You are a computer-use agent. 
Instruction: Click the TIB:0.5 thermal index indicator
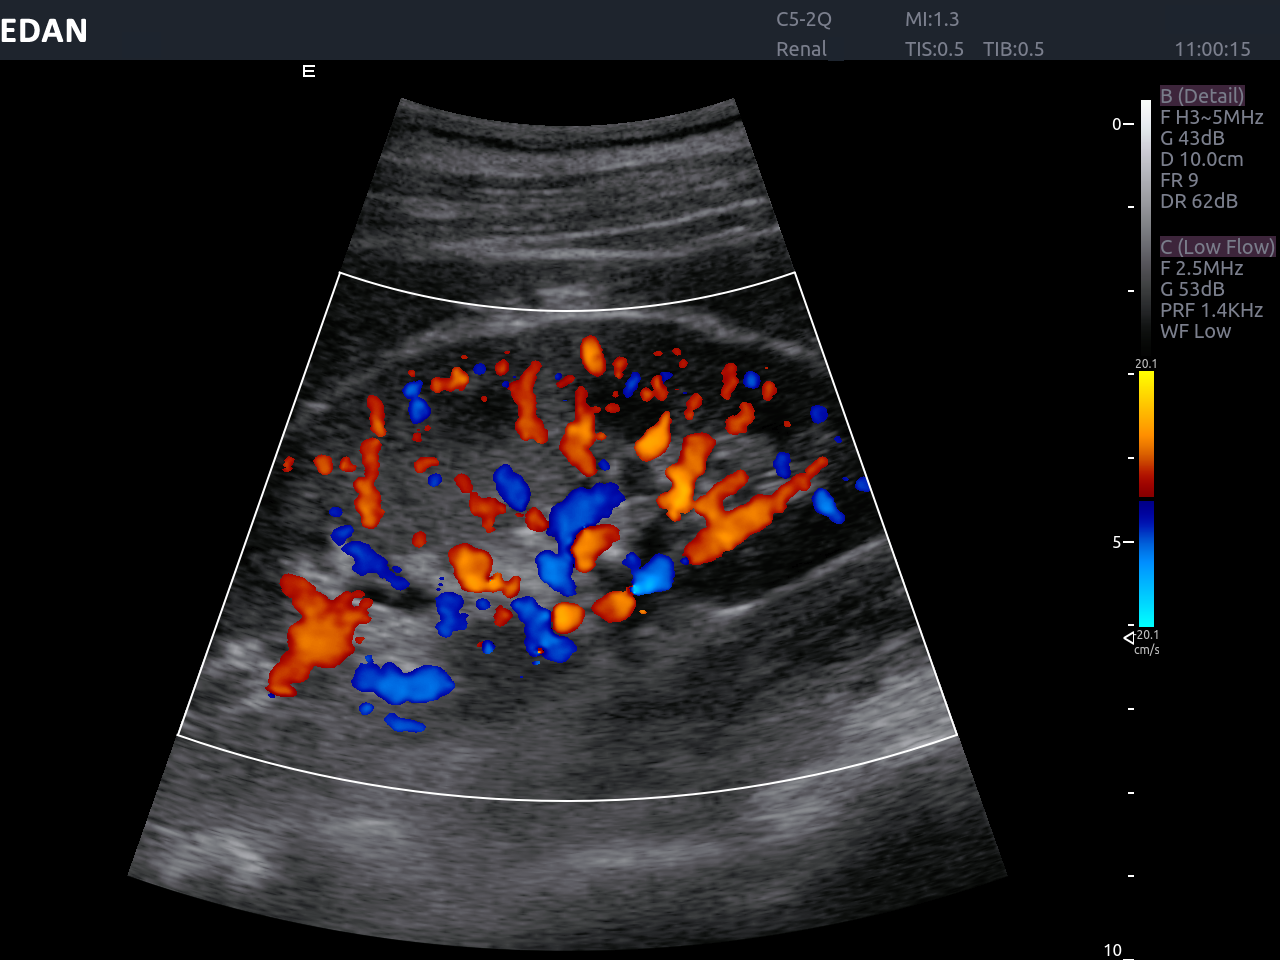(x=1012, y=48)
